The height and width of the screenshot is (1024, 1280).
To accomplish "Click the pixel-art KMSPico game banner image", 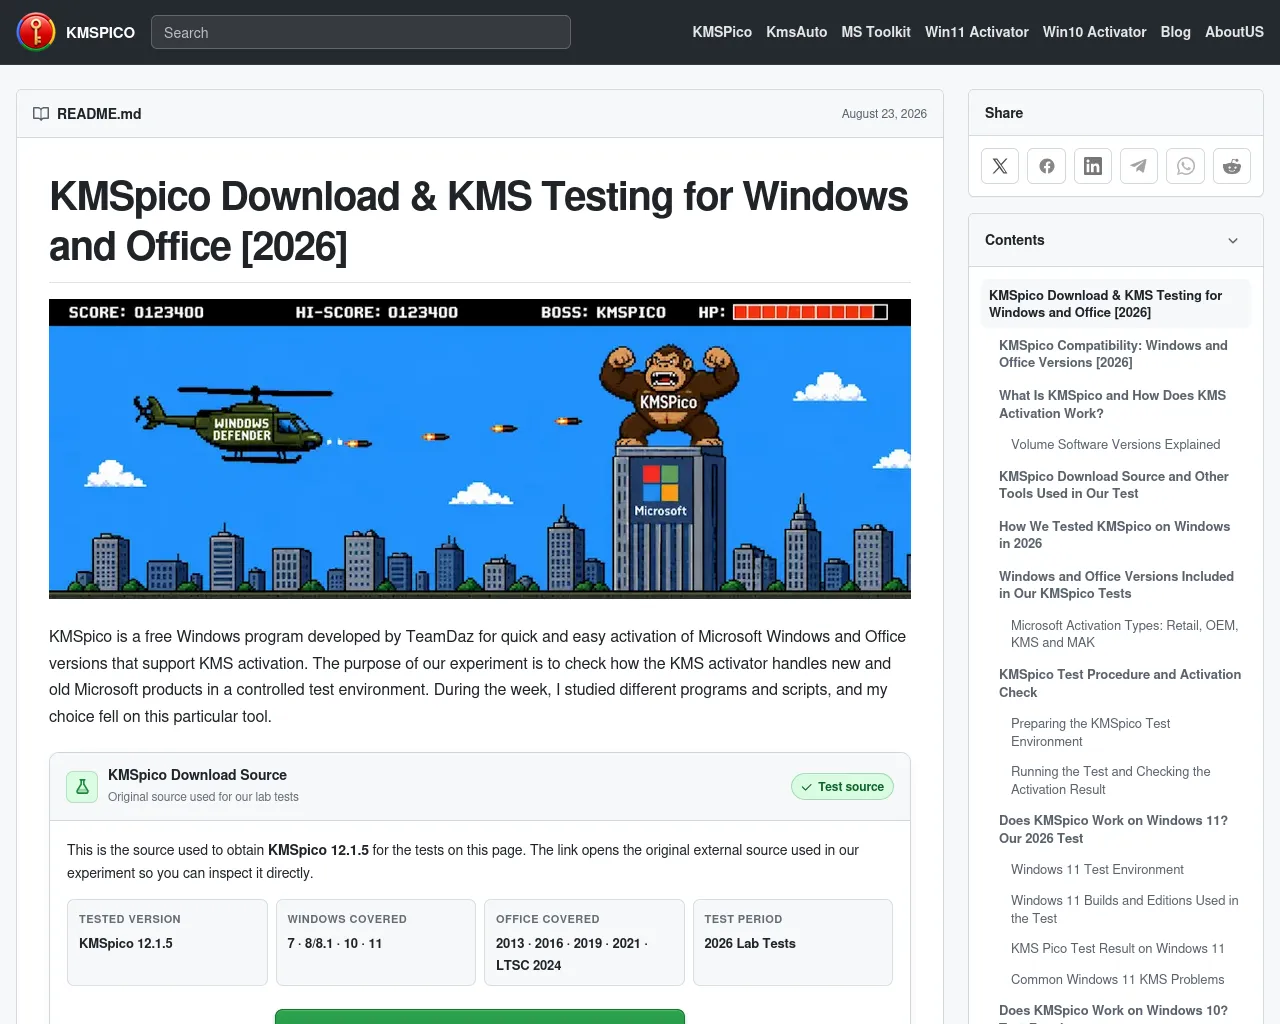I will [x=480, y=449].
